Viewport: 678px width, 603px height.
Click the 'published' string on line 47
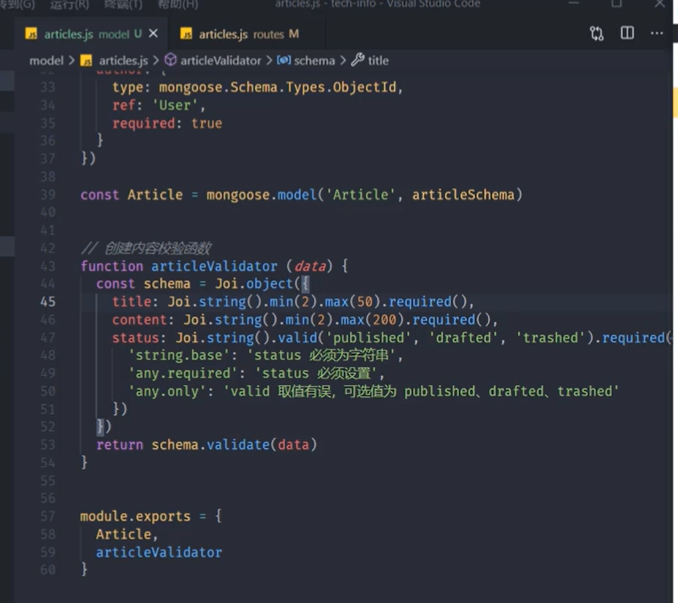pyautogui.click(x=368, y=338)
